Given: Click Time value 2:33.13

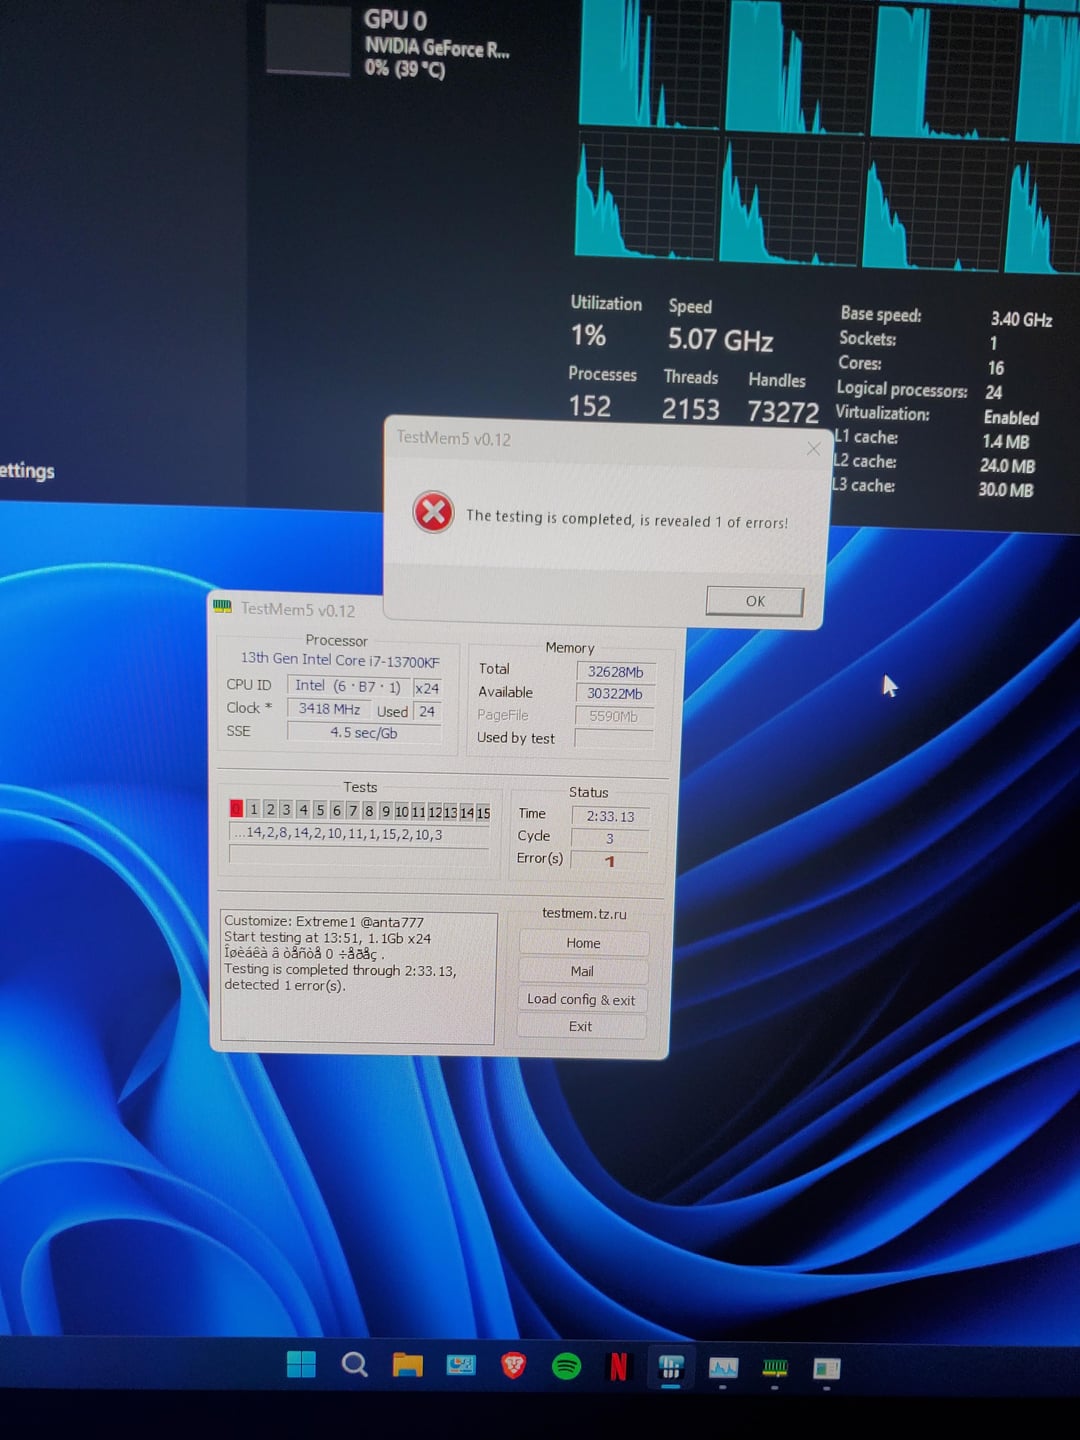Looking at the screenshot, I should [610, 816].
